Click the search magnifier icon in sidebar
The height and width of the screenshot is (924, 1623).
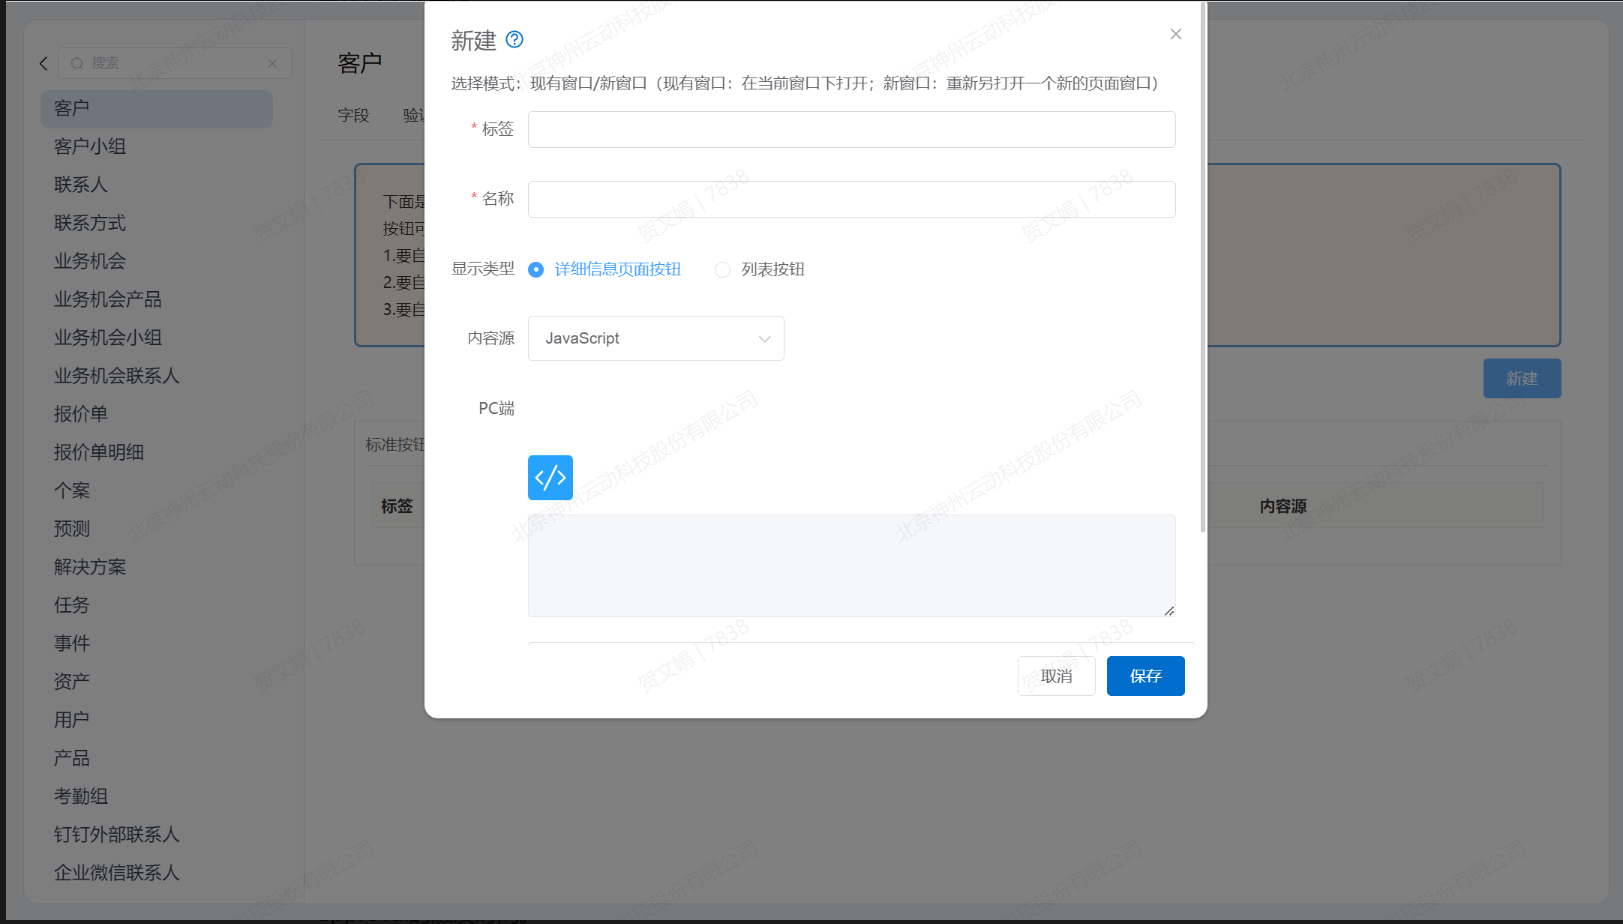(x=77, y=63)
